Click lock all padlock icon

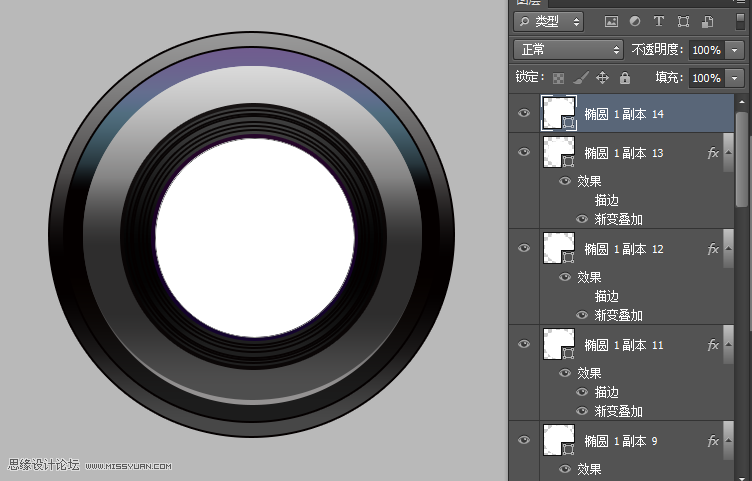(x=625, y=78)
